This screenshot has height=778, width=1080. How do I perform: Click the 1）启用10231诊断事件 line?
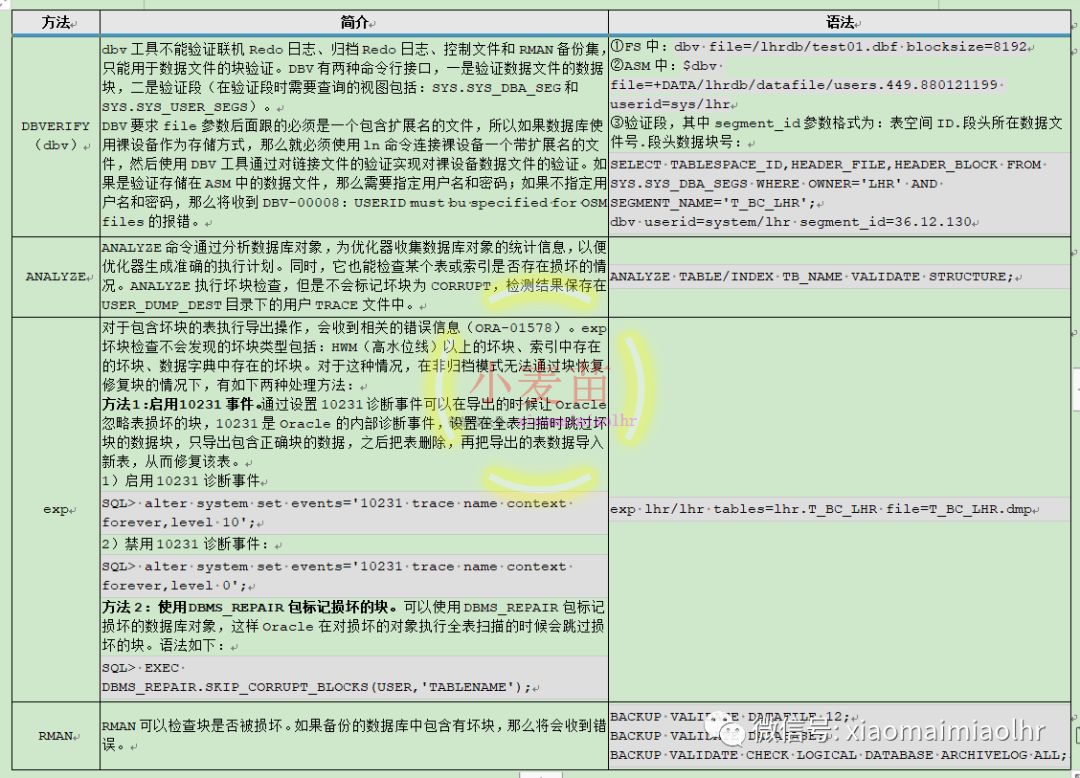click(x=180, y=481)
